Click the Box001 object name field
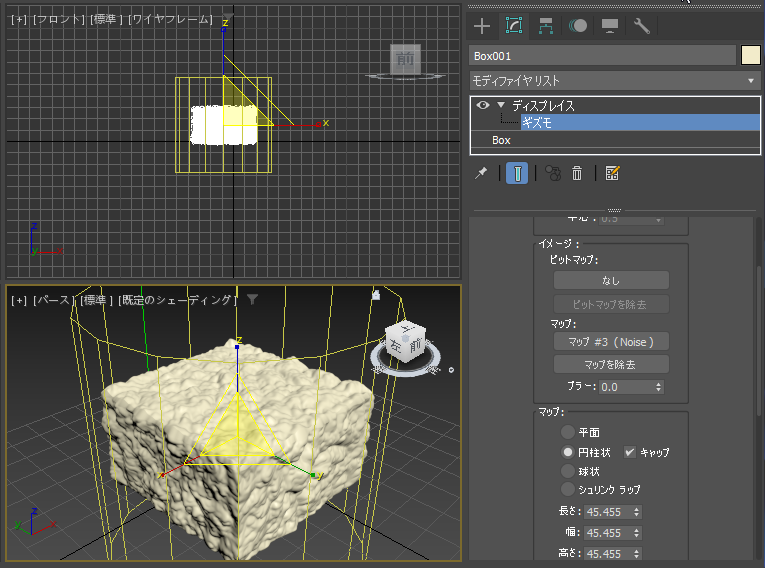Viewport: 765px width, 568px height. [x=603, y=56]
